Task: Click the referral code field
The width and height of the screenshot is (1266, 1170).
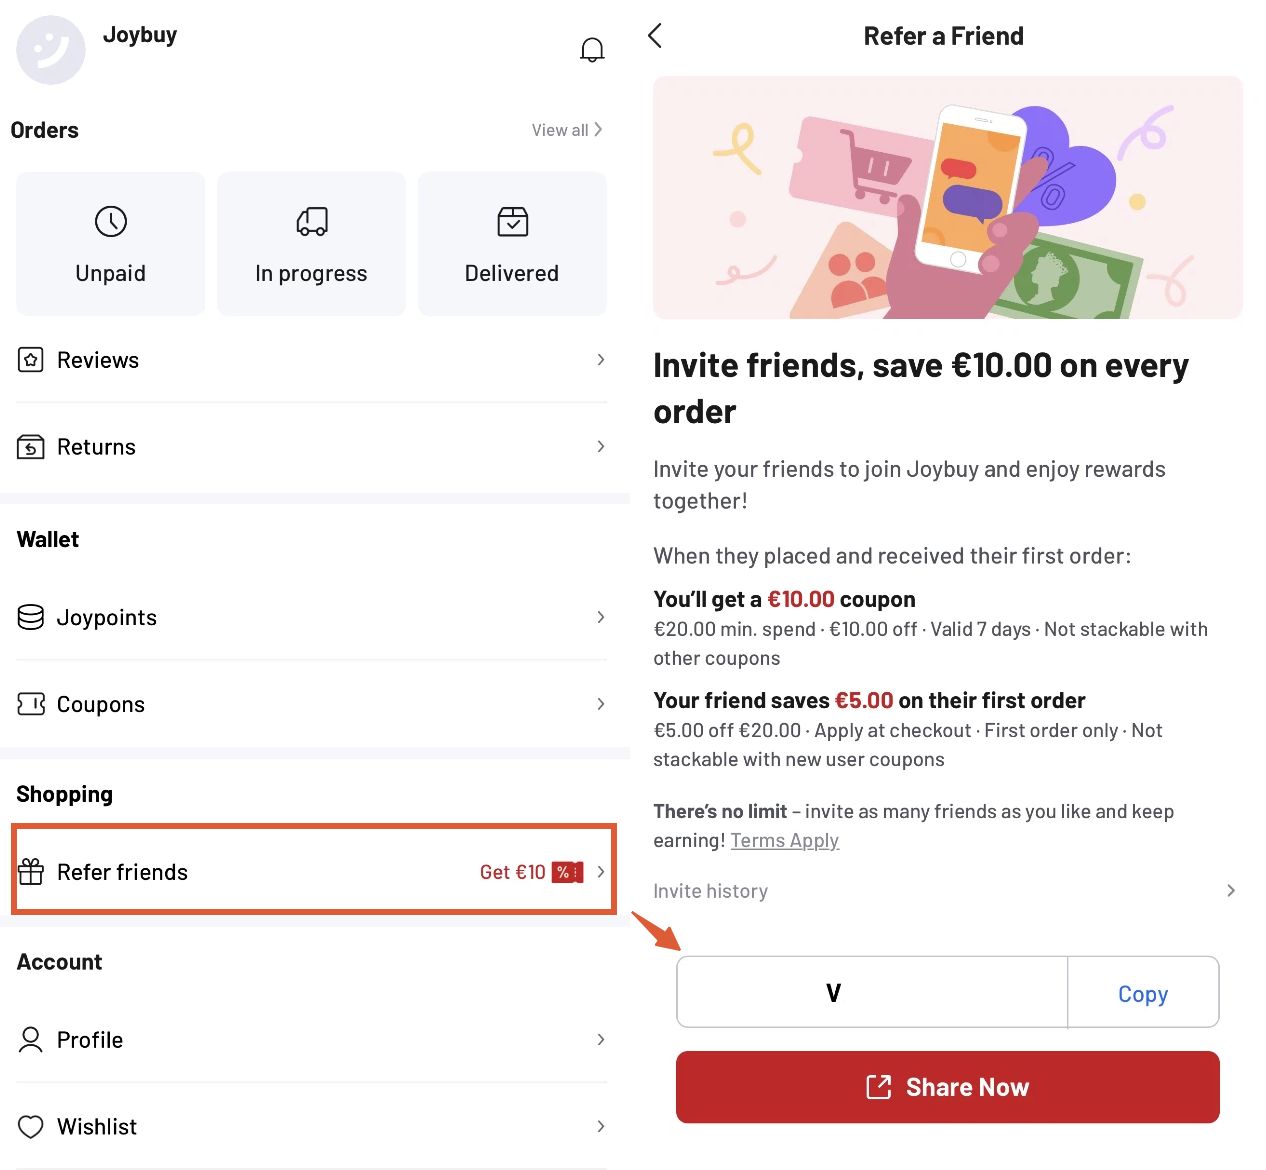Action: [872, 992]
